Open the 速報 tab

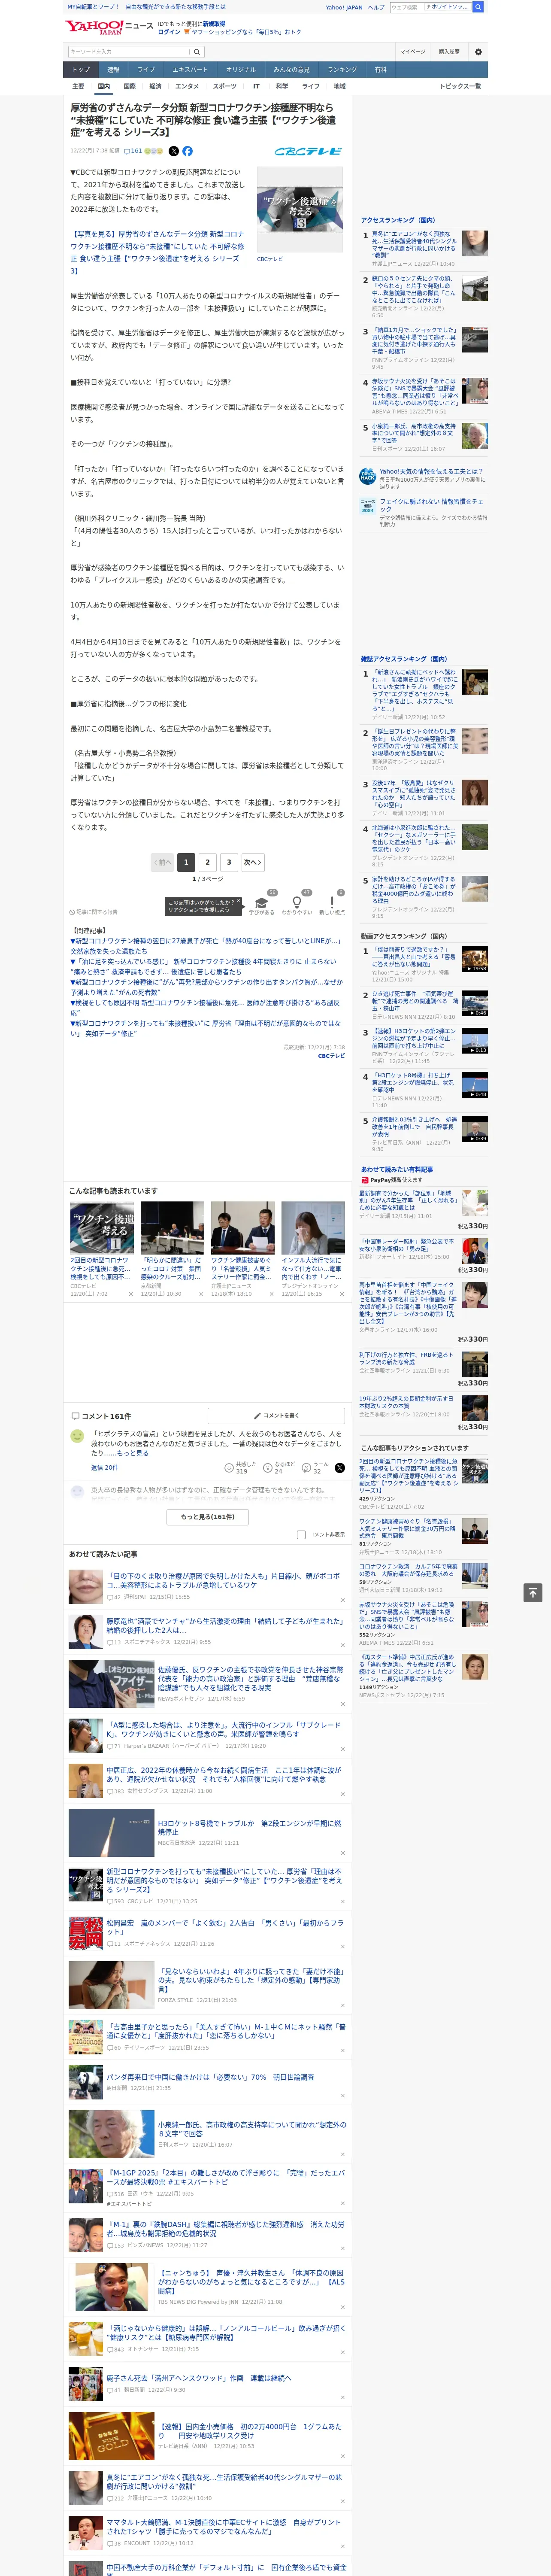tap(113, 70)
